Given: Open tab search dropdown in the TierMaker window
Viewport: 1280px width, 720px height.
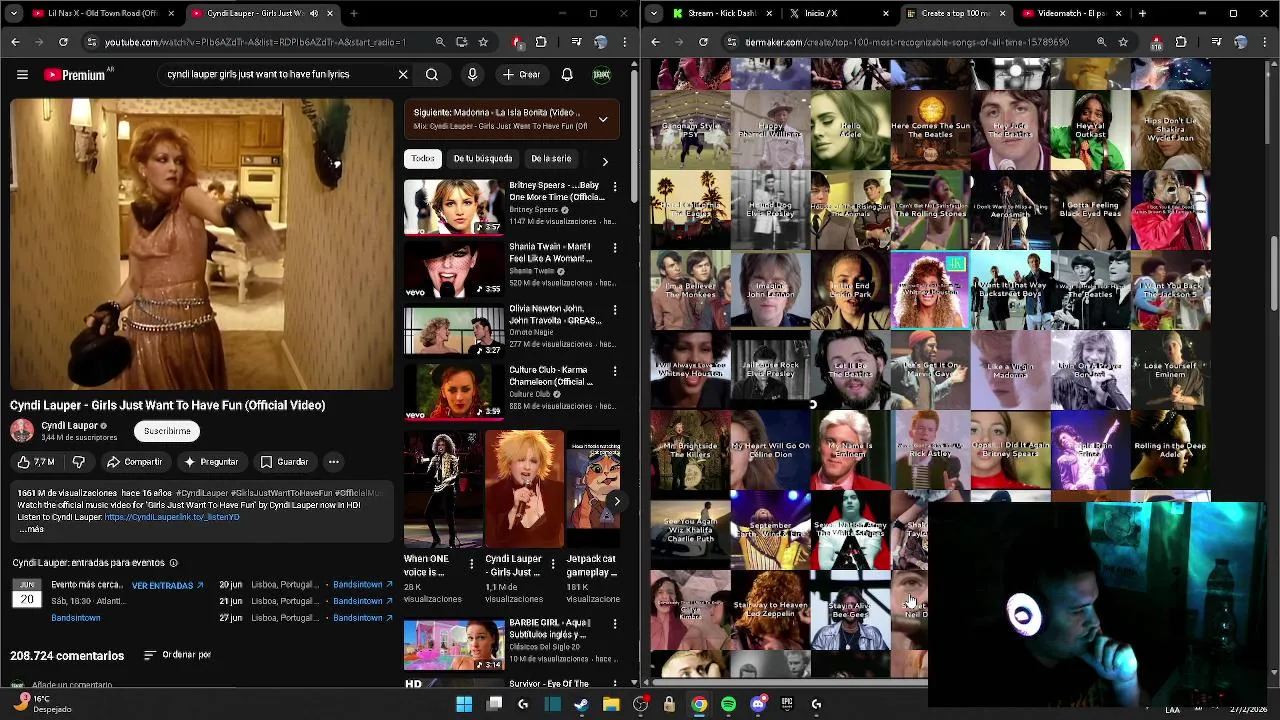Looking at the screenshot, I should tap(654, 14).
